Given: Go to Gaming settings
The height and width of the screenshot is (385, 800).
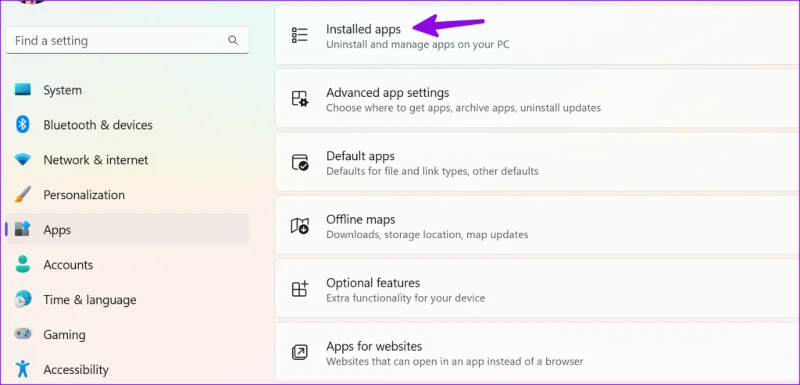Looking at the screenshot, I should point(128,335).
